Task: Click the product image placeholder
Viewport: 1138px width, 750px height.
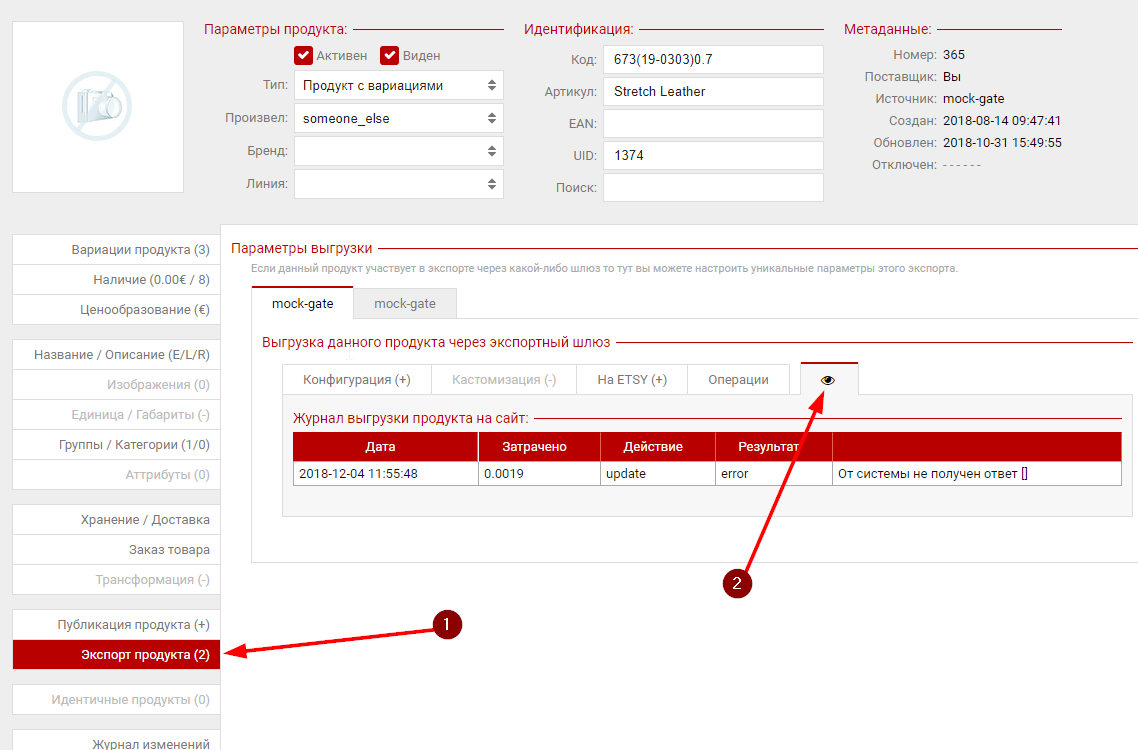Action: (x=98, y=106)
